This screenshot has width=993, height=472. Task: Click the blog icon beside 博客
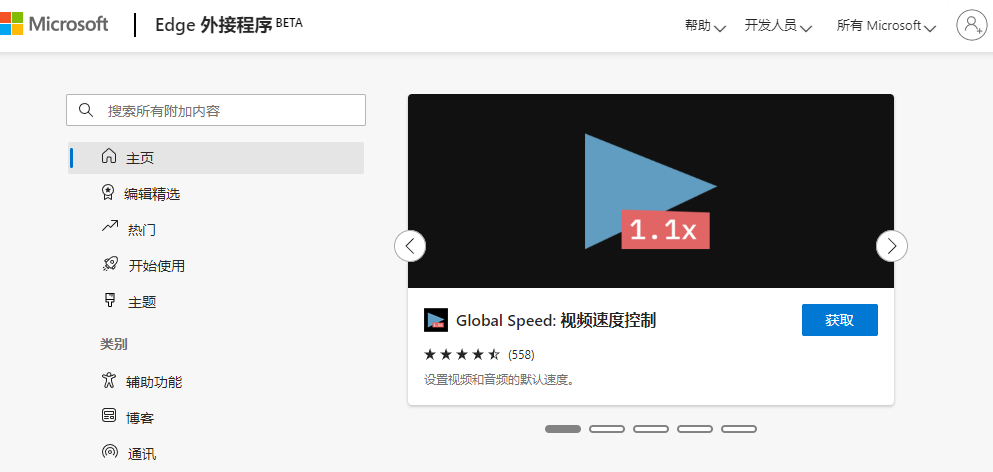tap(109, 416)
